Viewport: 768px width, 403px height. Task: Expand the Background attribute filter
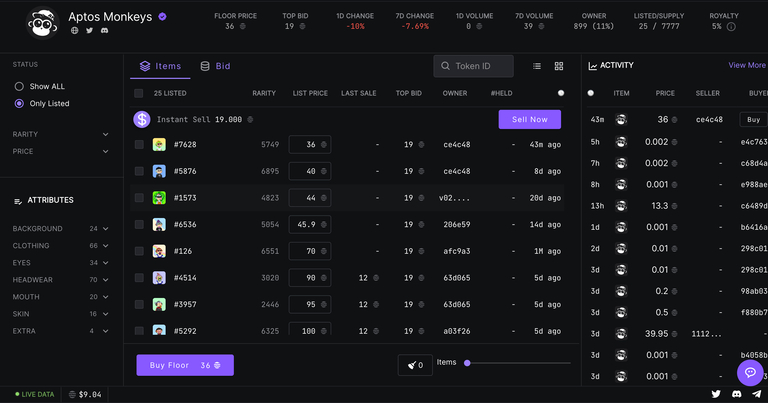(x=105, y=229)
